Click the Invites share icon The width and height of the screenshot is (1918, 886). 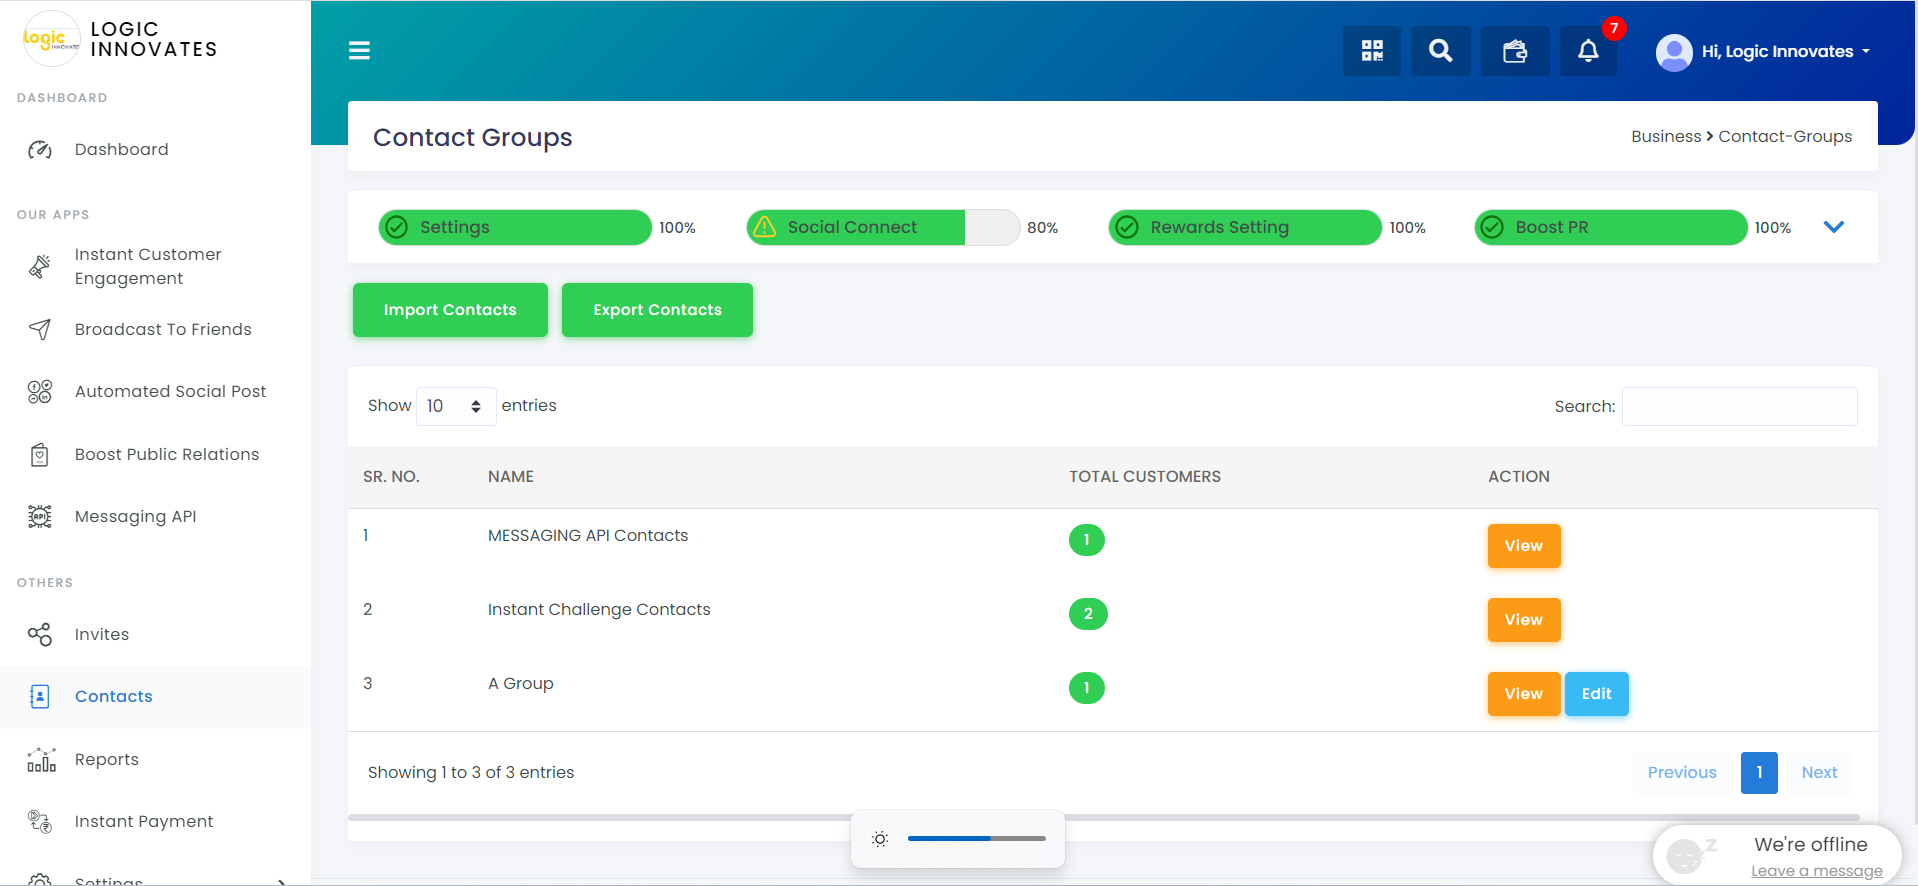point(40,635)
